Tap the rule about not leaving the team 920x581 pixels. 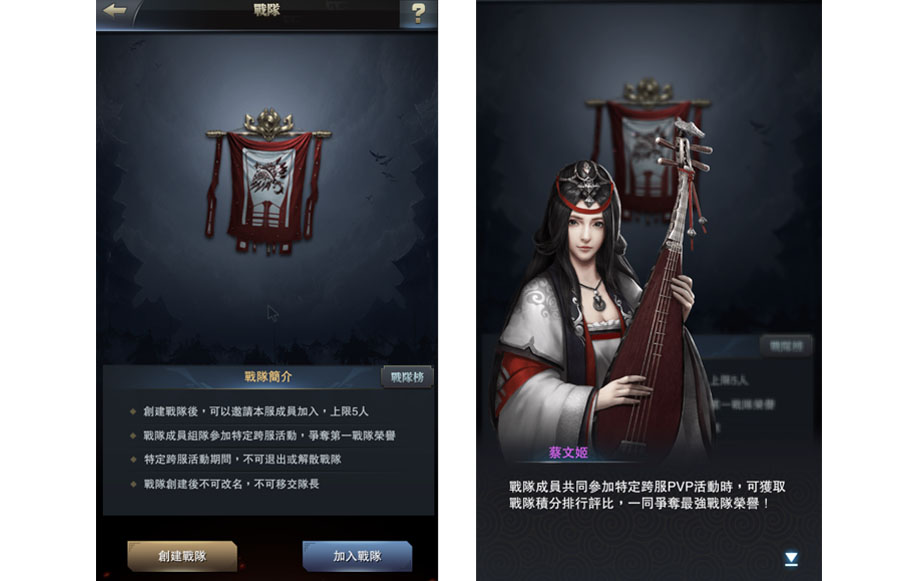pos(242,460)
